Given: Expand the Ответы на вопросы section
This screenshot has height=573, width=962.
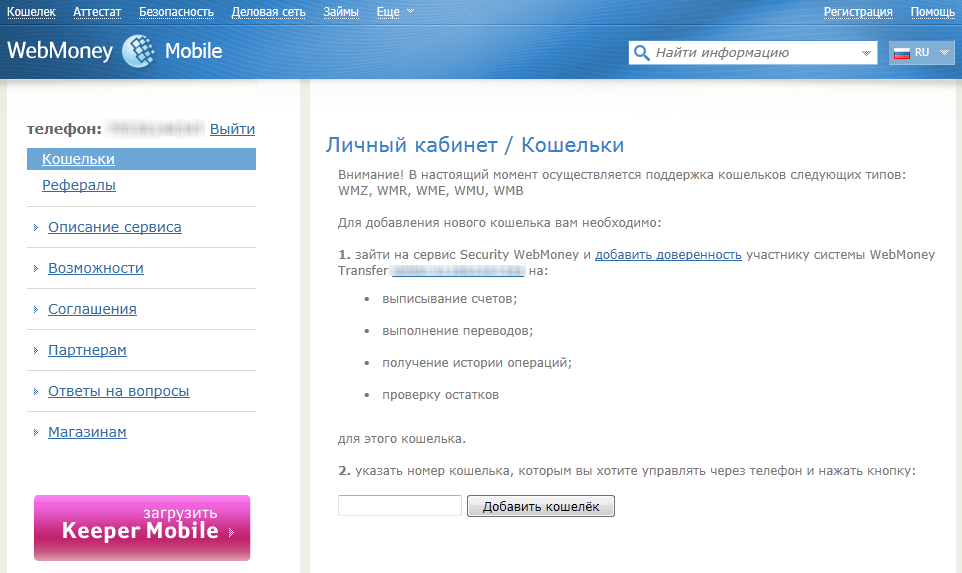Looking at the screenshot, I should (118, 391).
